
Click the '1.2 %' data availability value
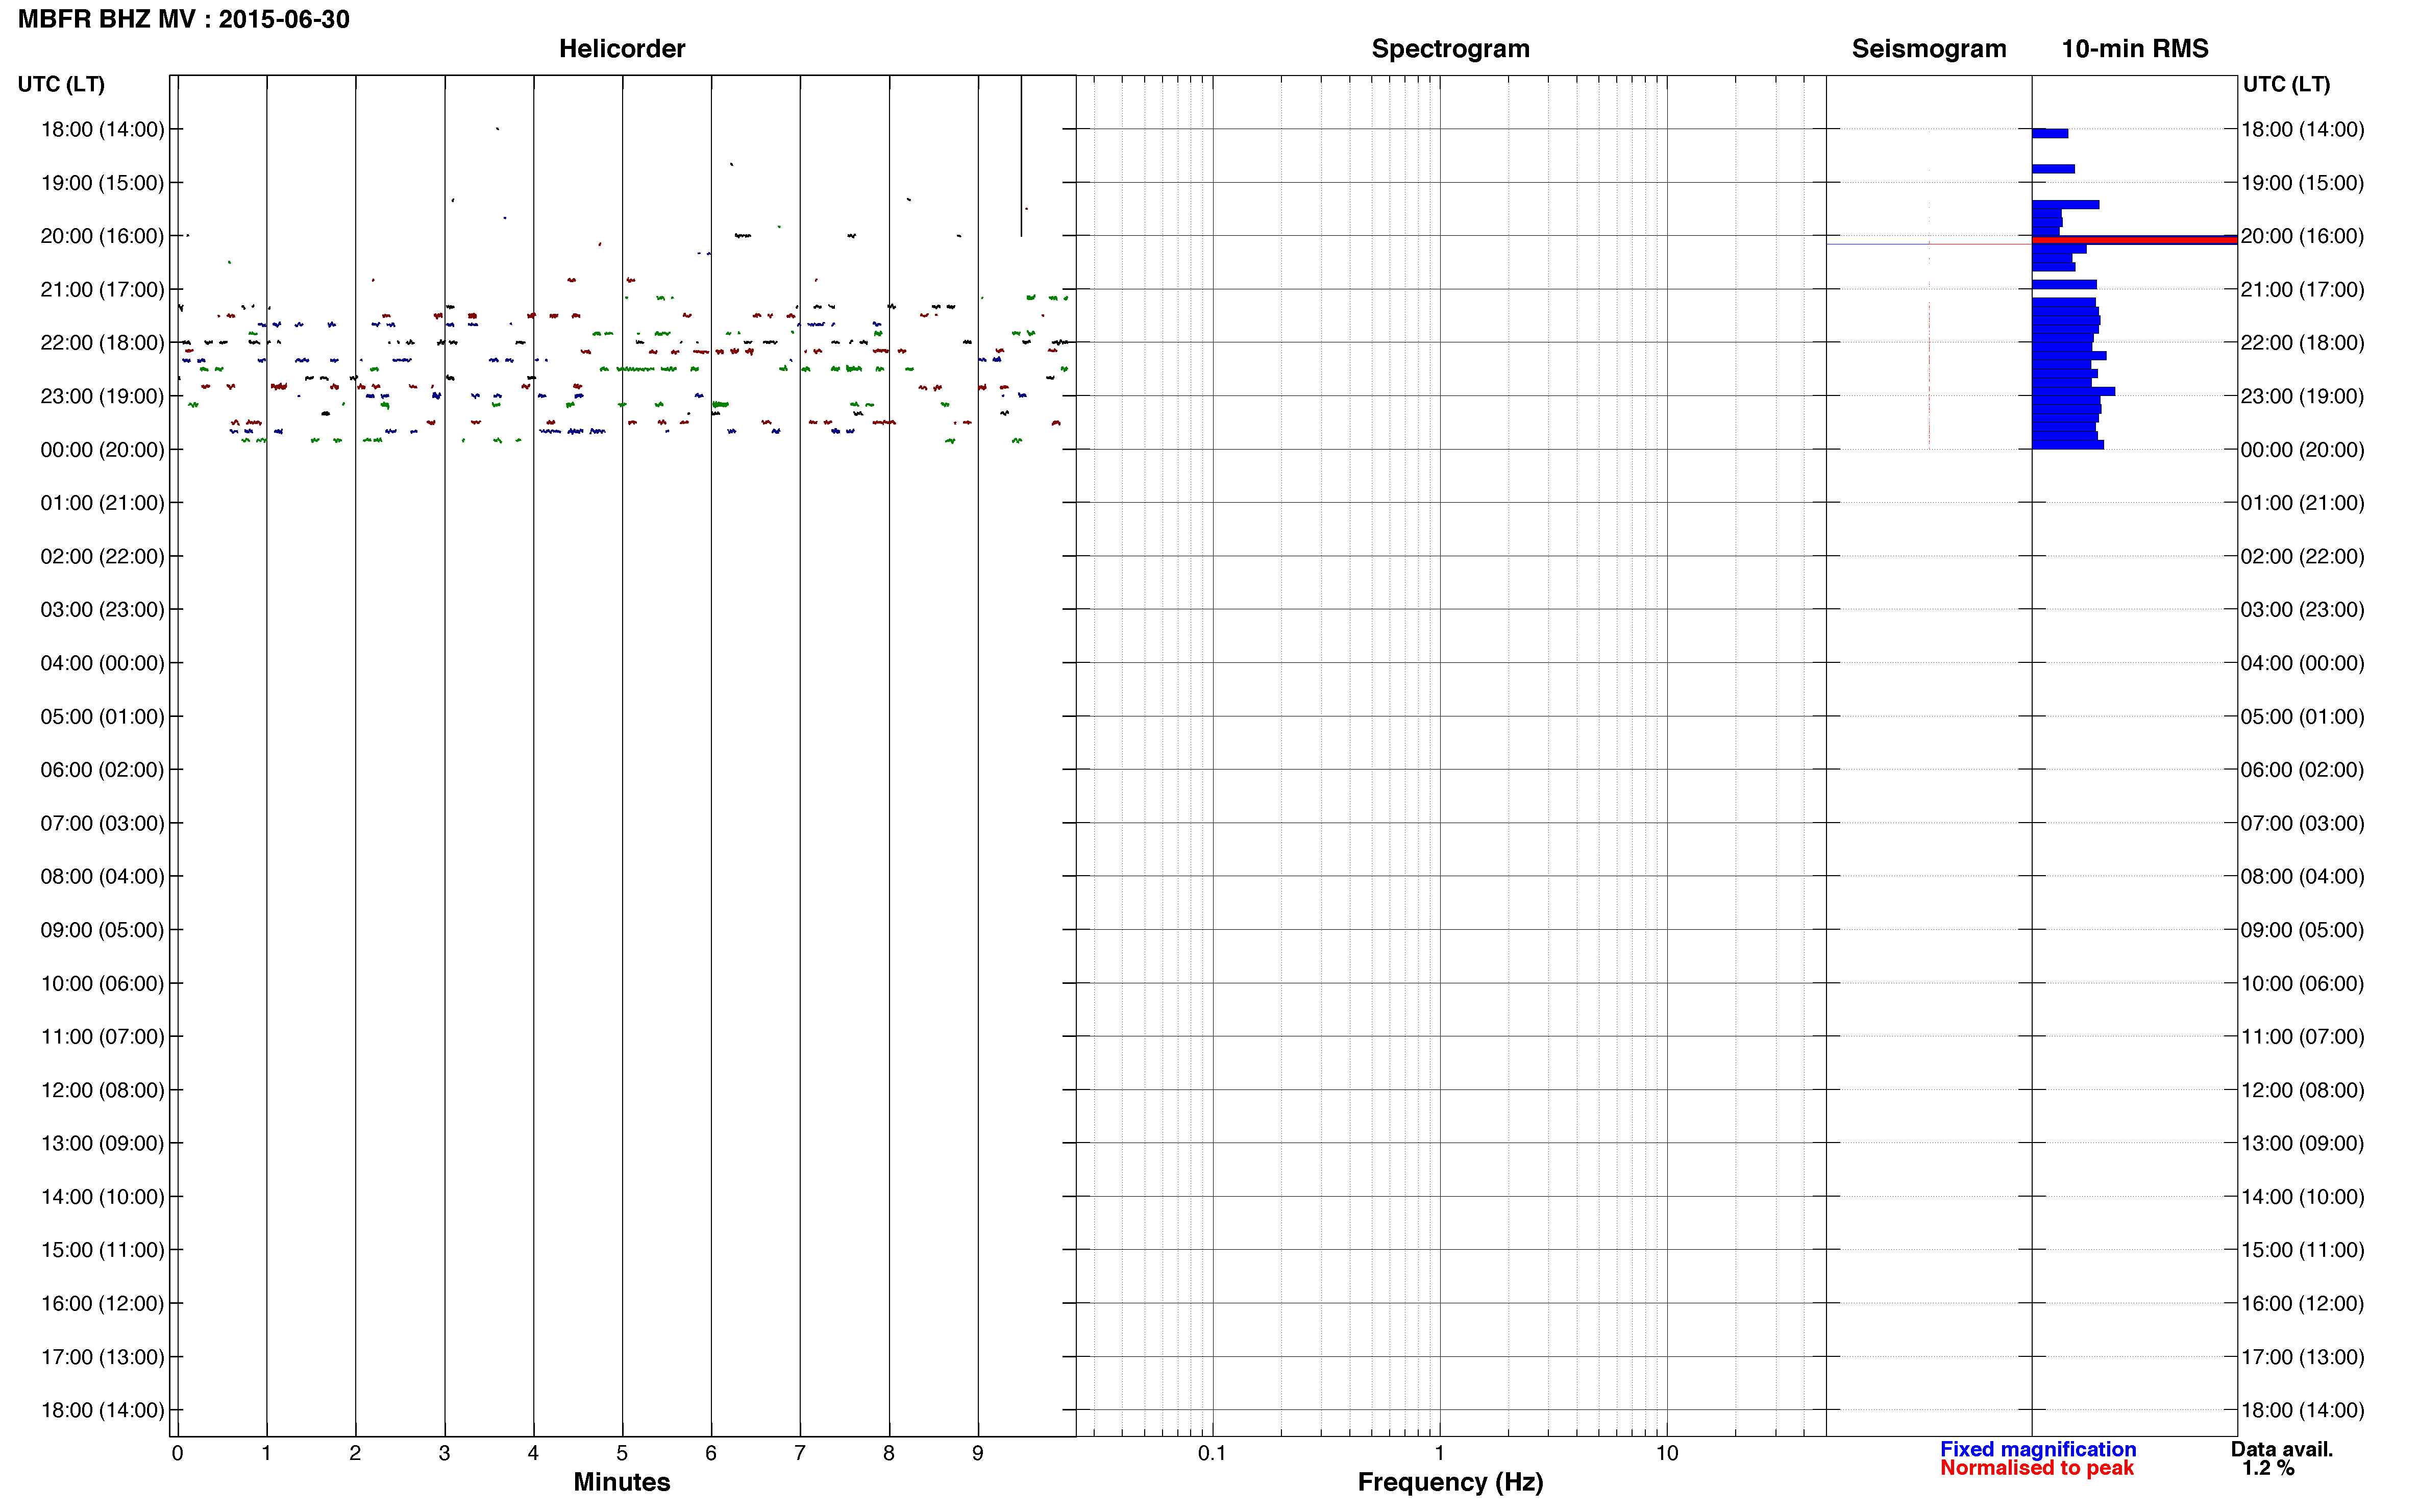pyautogui.click(x=2268, y=1468)
